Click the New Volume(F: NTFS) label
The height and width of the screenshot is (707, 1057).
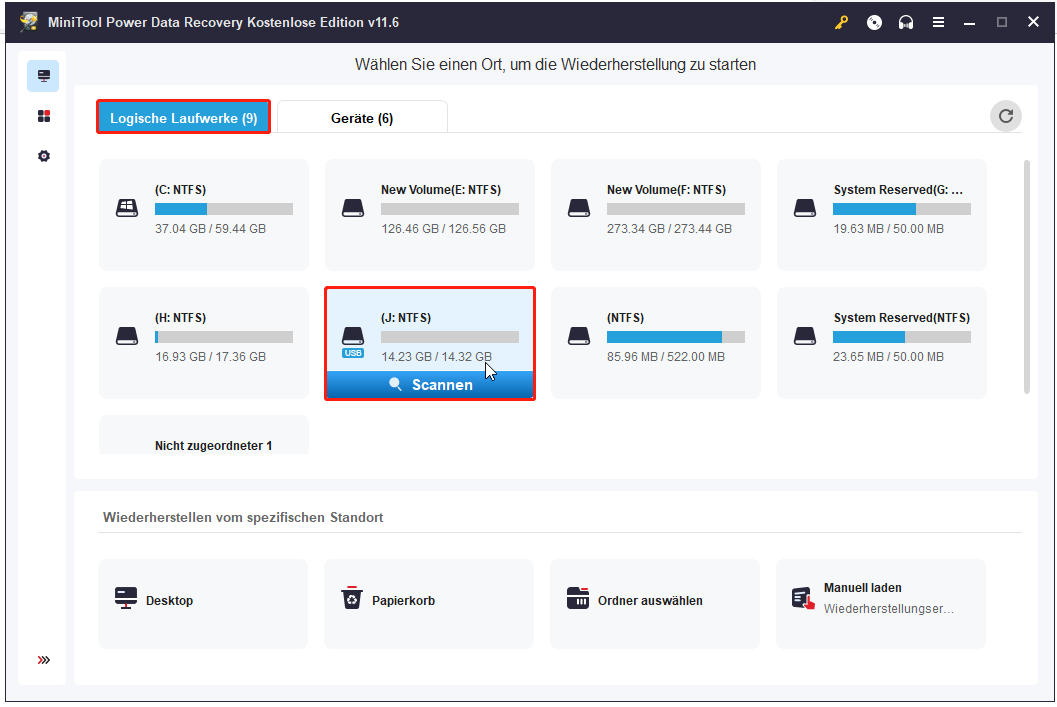coord(666,189)
